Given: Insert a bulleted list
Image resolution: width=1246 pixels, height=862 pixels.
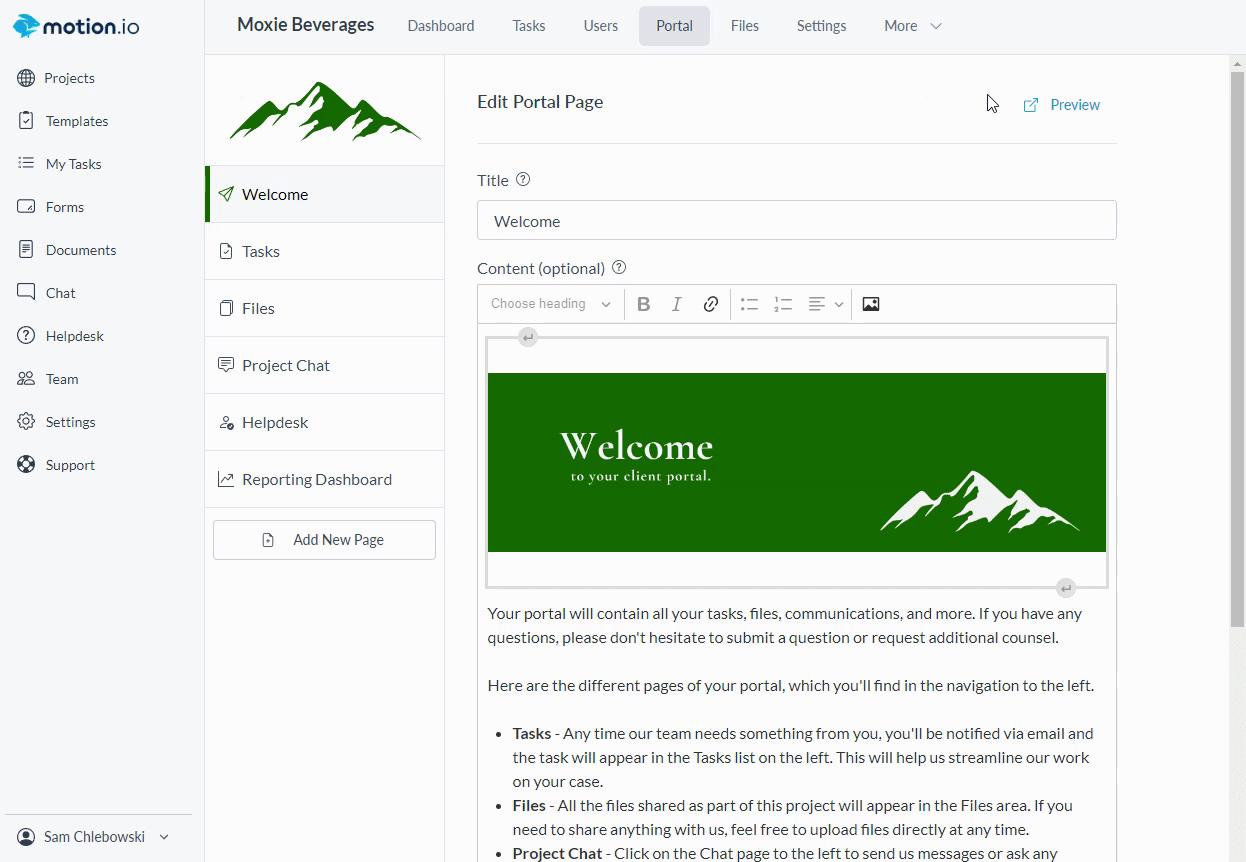Looking at the screenshot, I should click(750, 304).
